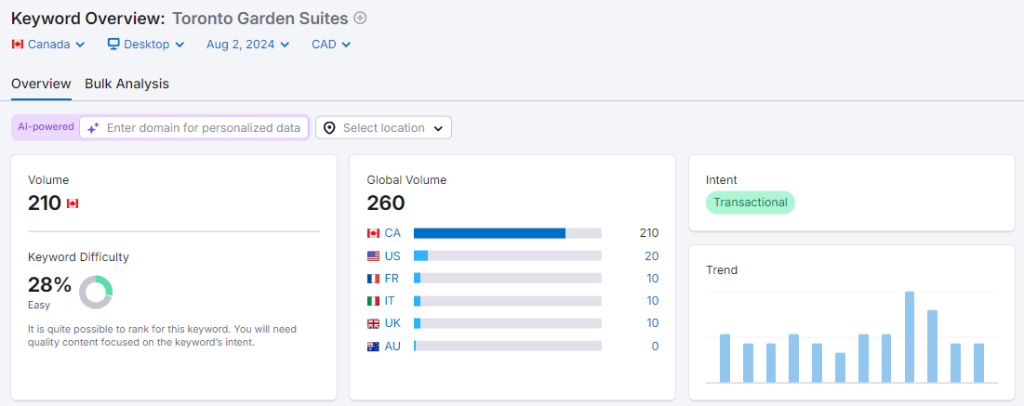This screenshot has height=406, width=1024.
Task: Click the US volume value 20
Action: click(652, 256)
